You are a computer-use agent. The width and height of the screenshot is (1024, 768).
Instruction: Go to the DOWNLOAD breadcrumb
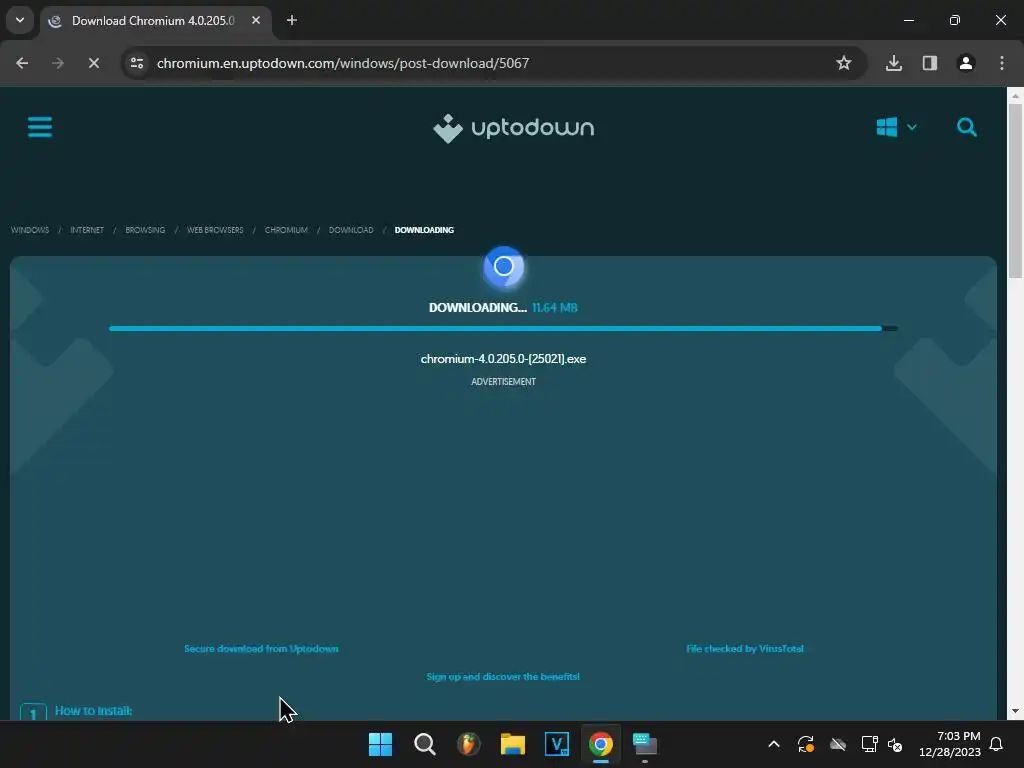(351, 230)
